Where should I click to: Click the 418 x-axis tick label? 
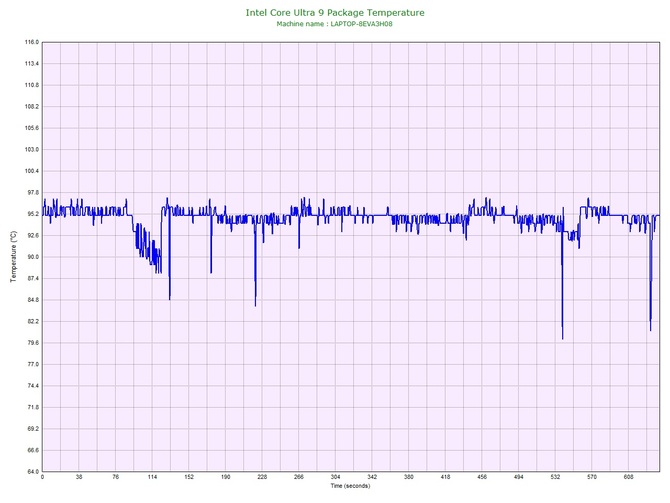click(445, 477)
